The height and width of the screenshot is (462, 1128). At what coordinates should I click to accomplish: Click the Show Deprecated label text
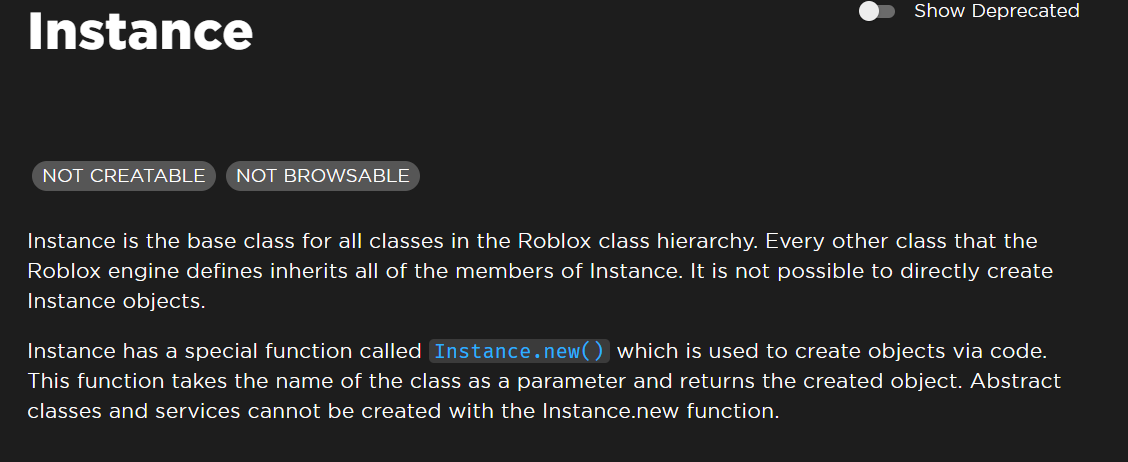996,11
